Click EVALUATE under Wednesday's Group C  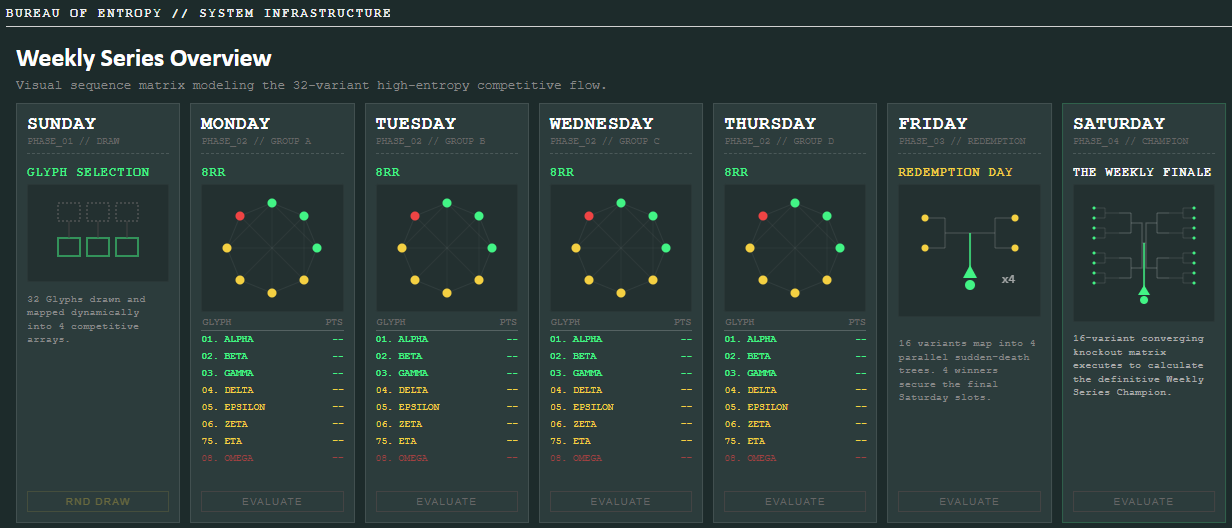[621, 501]
